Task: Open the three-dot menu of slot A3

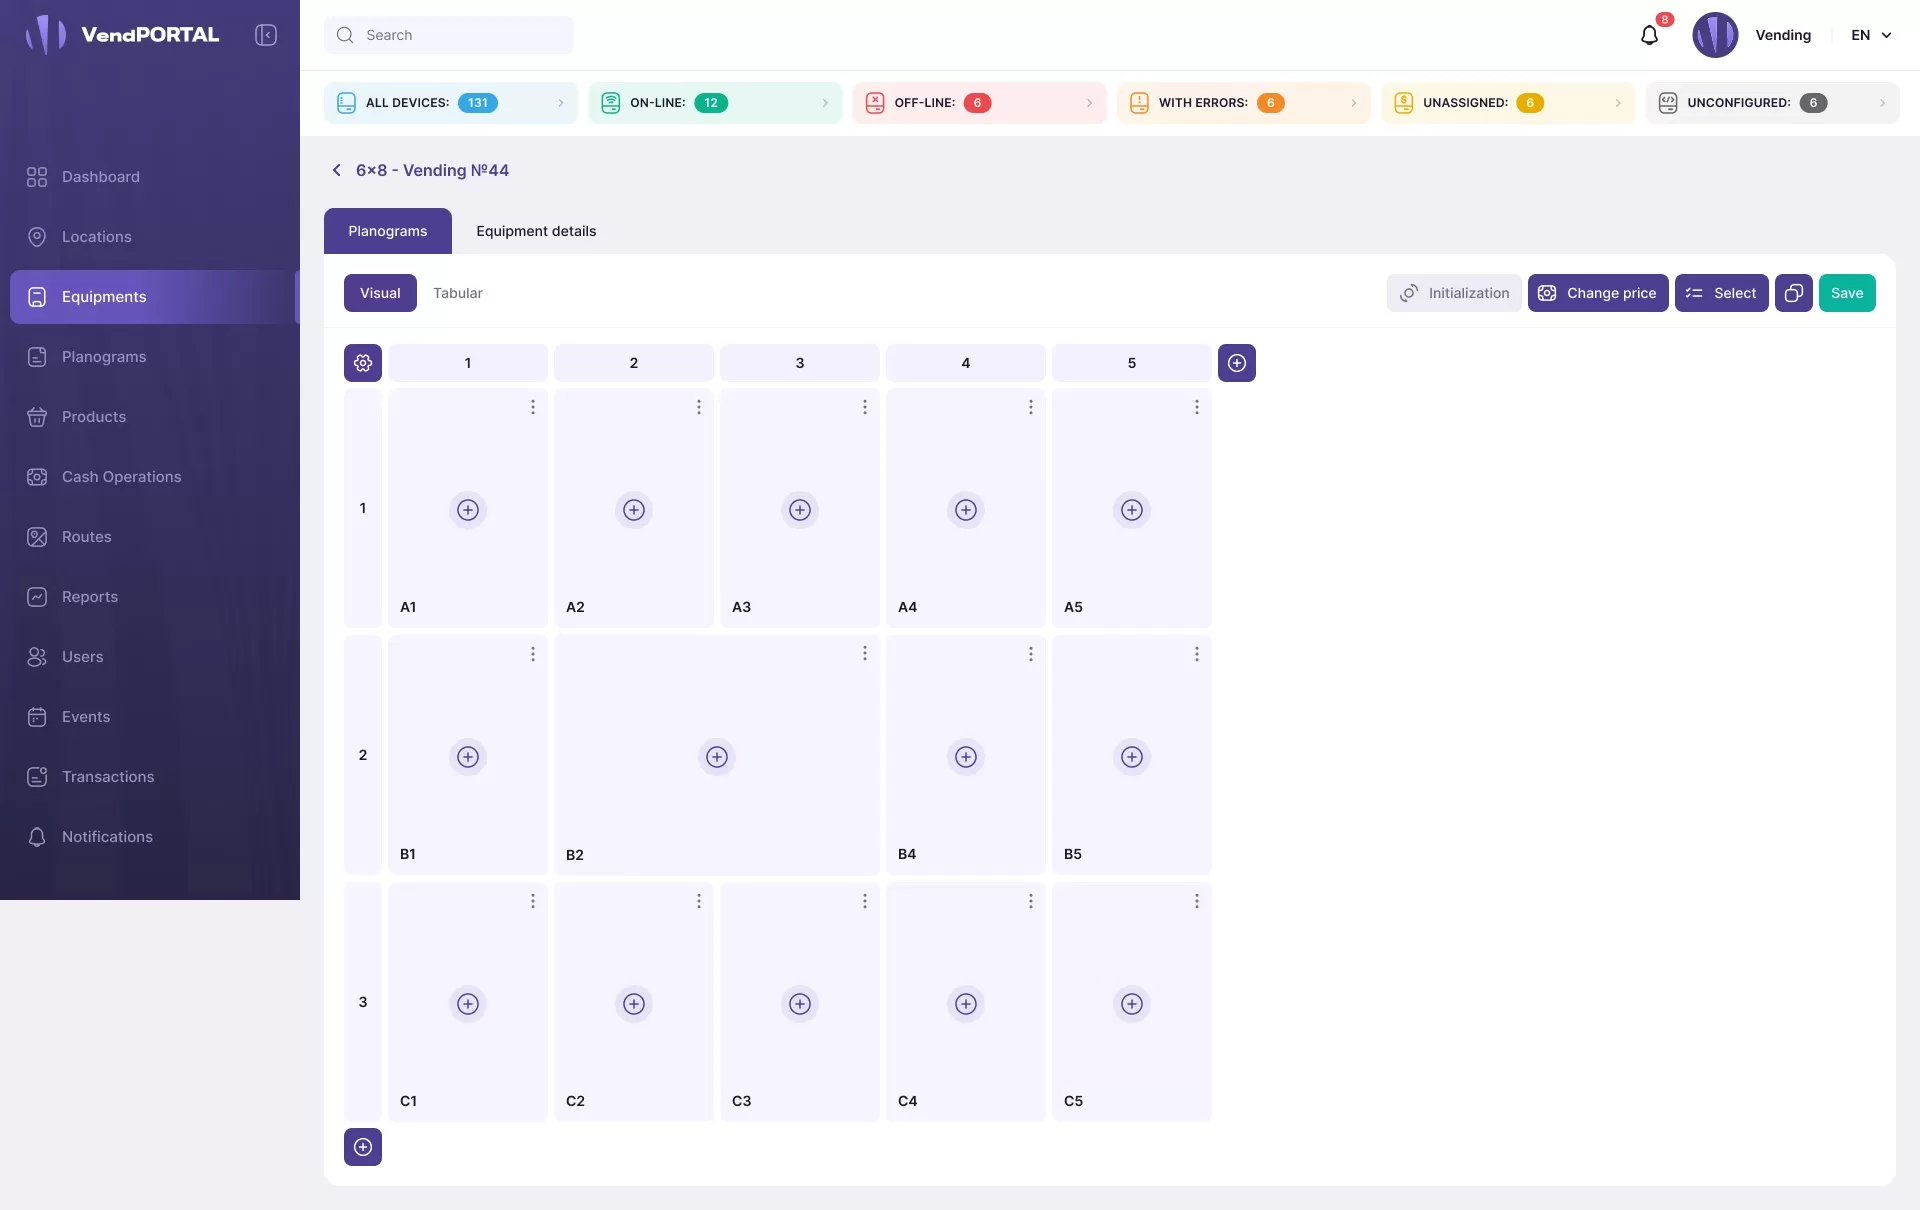Action: (x=864, y=407)
